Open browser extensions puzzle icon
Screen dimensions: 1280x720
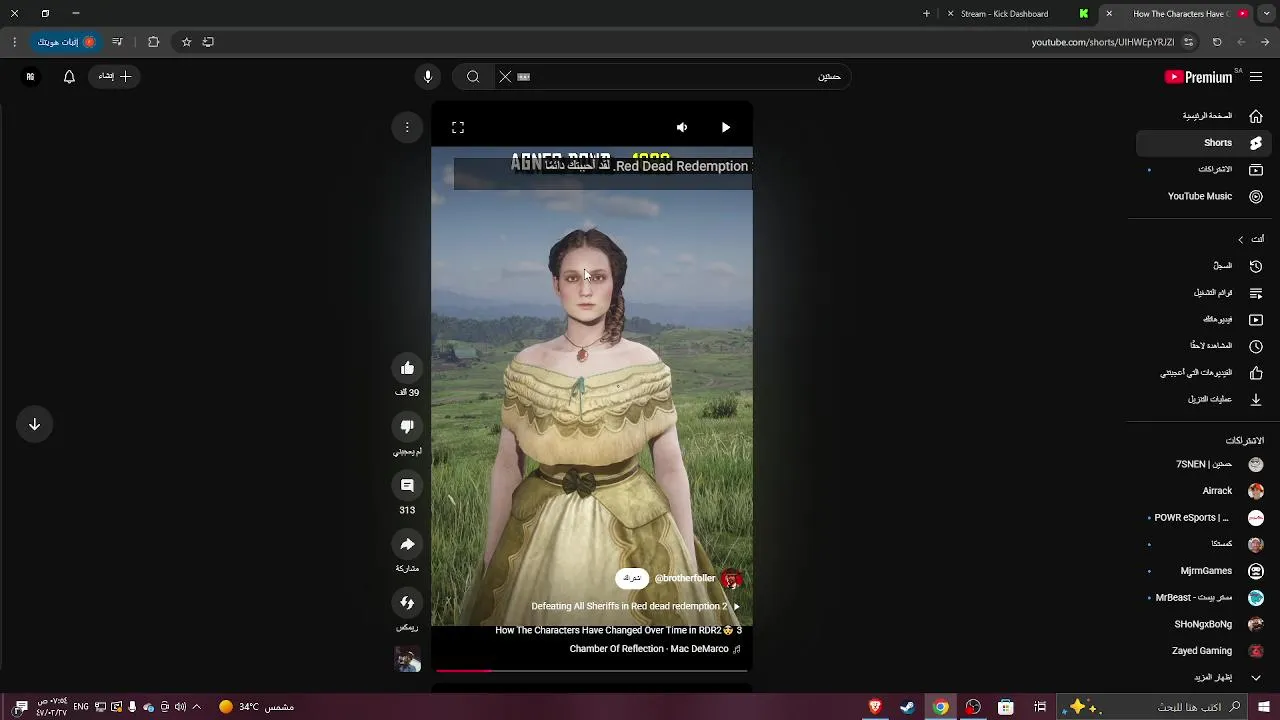pyautogui.click(x=153, y=42)
